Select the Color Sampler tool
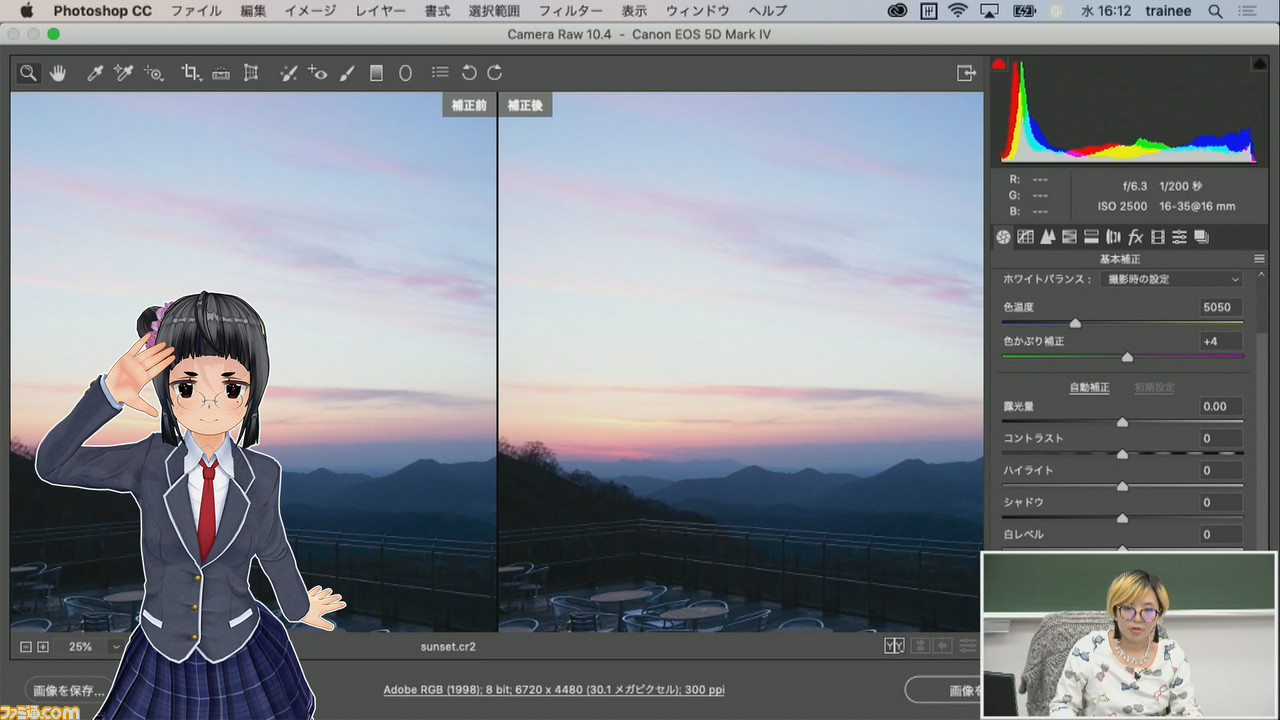Viewport: 1280px width, 720px height. coord(124,73)
